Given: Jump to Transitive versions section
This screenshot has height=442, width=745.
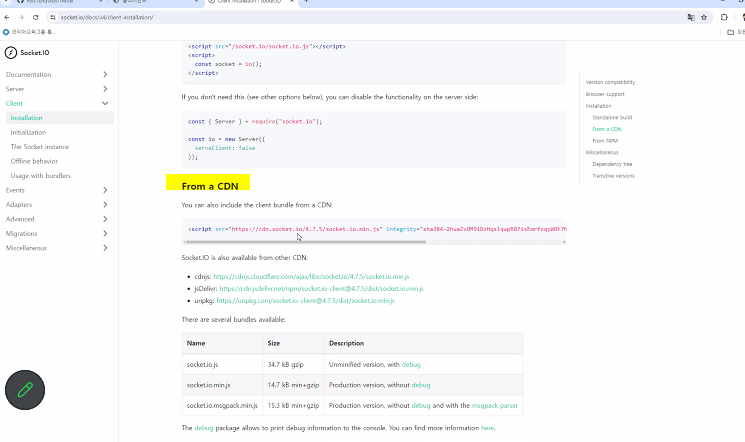Looking at the screenshot, I should [613, 176].
